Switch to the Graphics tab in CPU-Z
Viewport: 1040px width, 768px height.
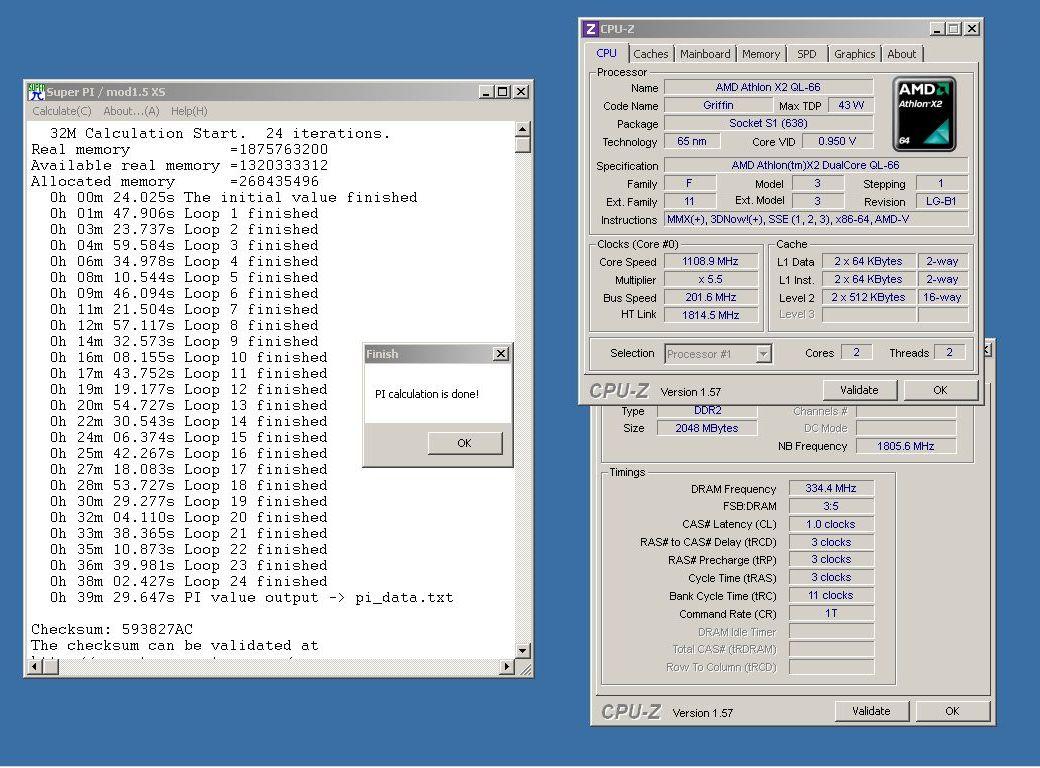[x=854, y=54]
